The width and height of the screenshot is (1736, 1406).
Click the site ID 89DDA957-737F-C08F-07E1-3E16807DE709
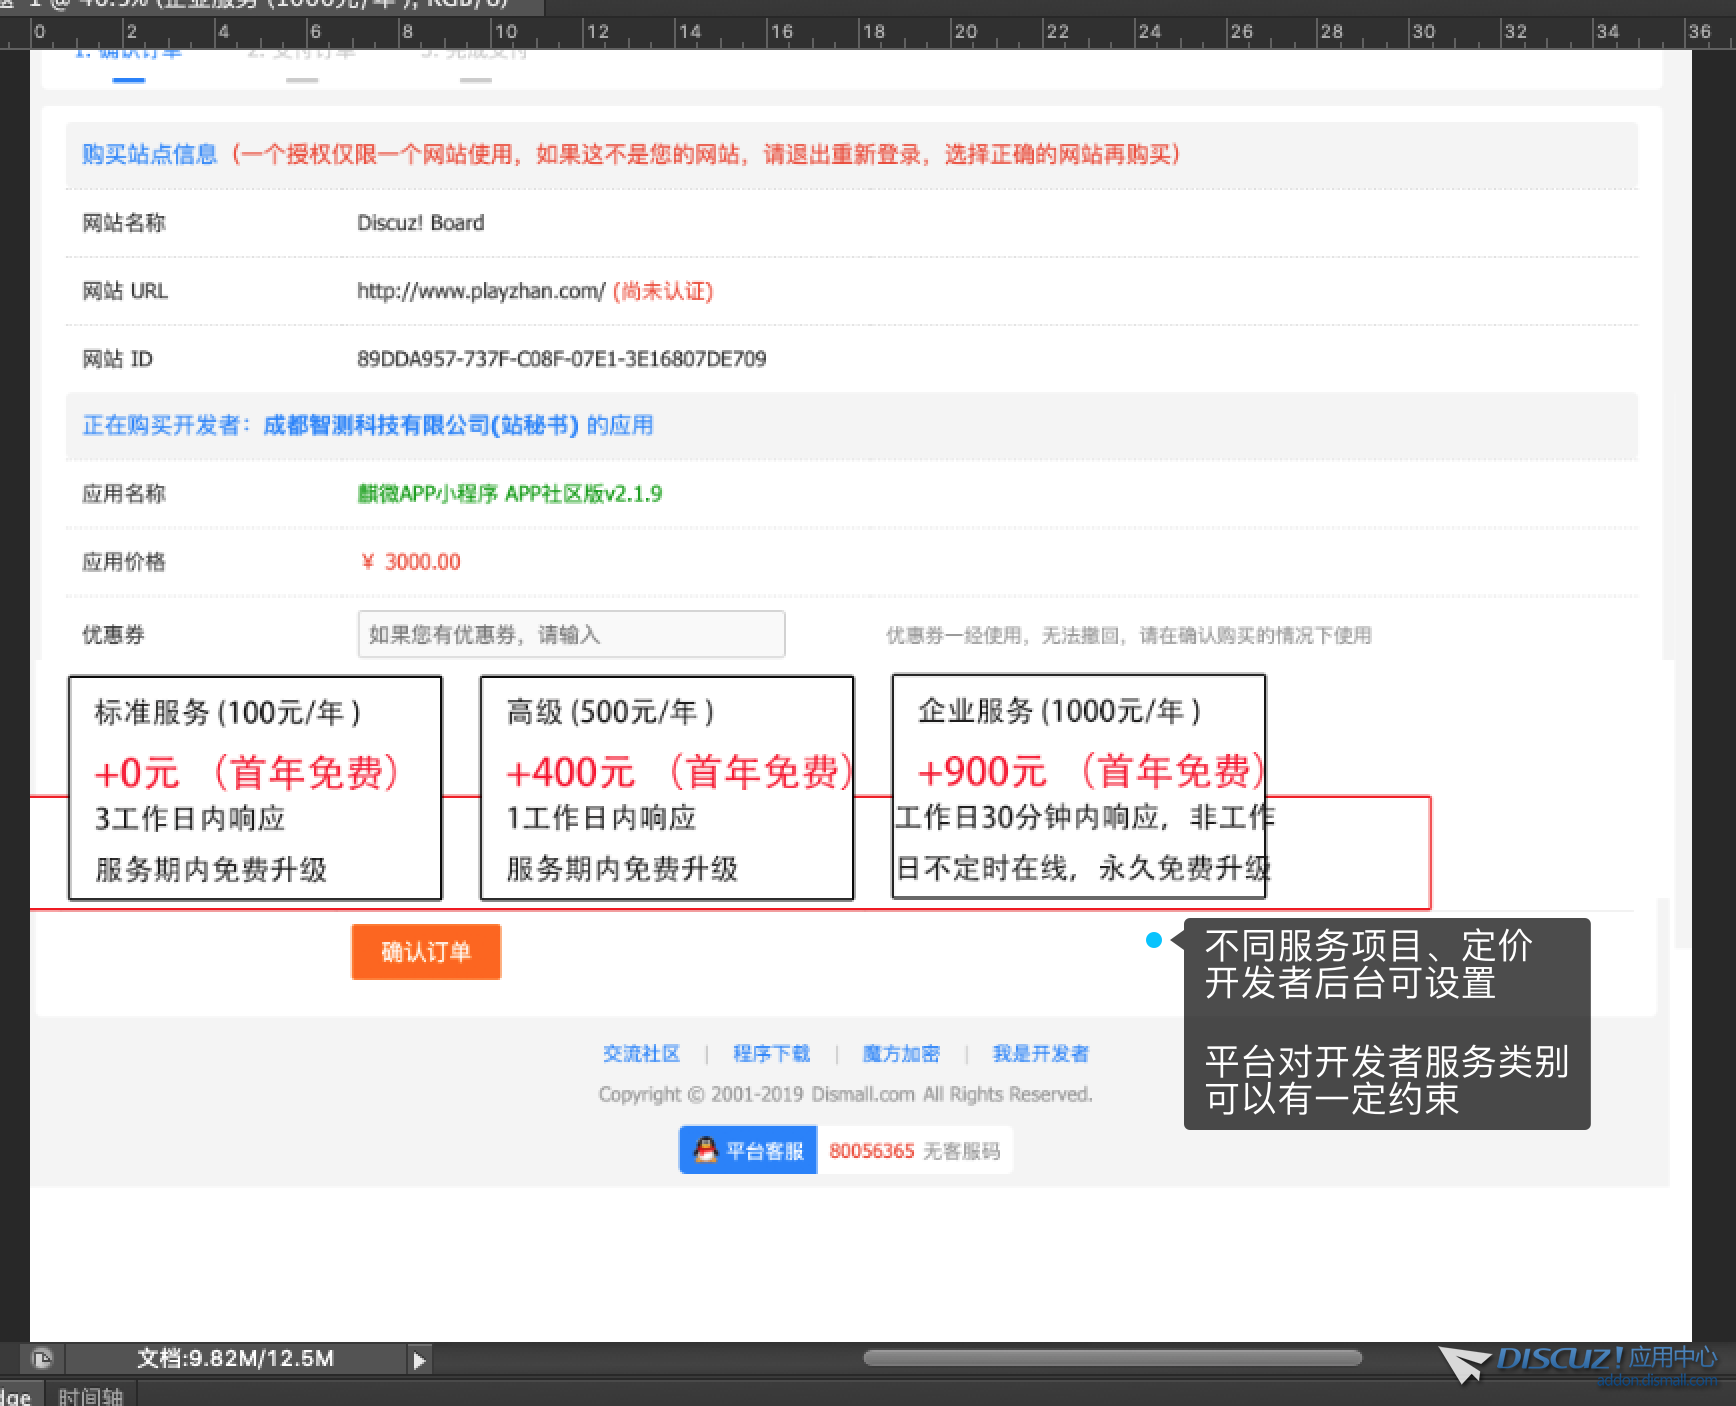pyautogui.click(x=562, y=359)
